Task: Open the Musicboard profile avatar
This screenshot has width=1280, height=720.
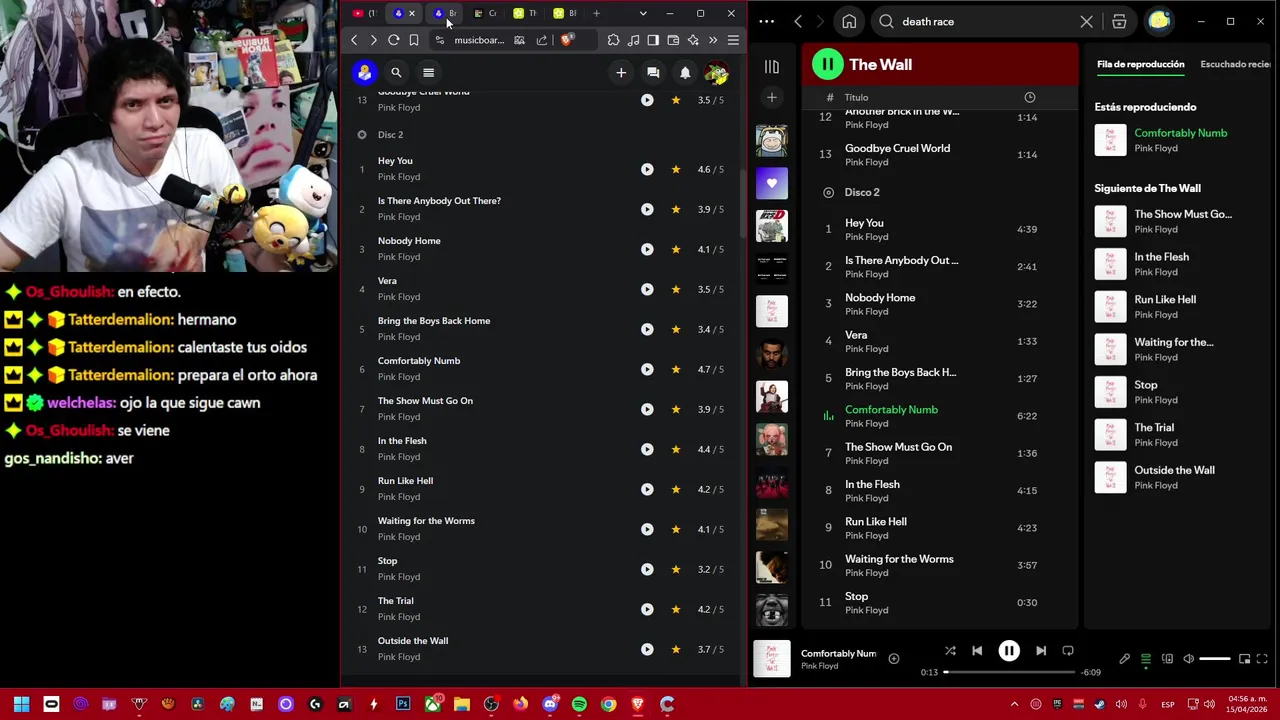Action: pyautogui.click(x=716, y=72)
